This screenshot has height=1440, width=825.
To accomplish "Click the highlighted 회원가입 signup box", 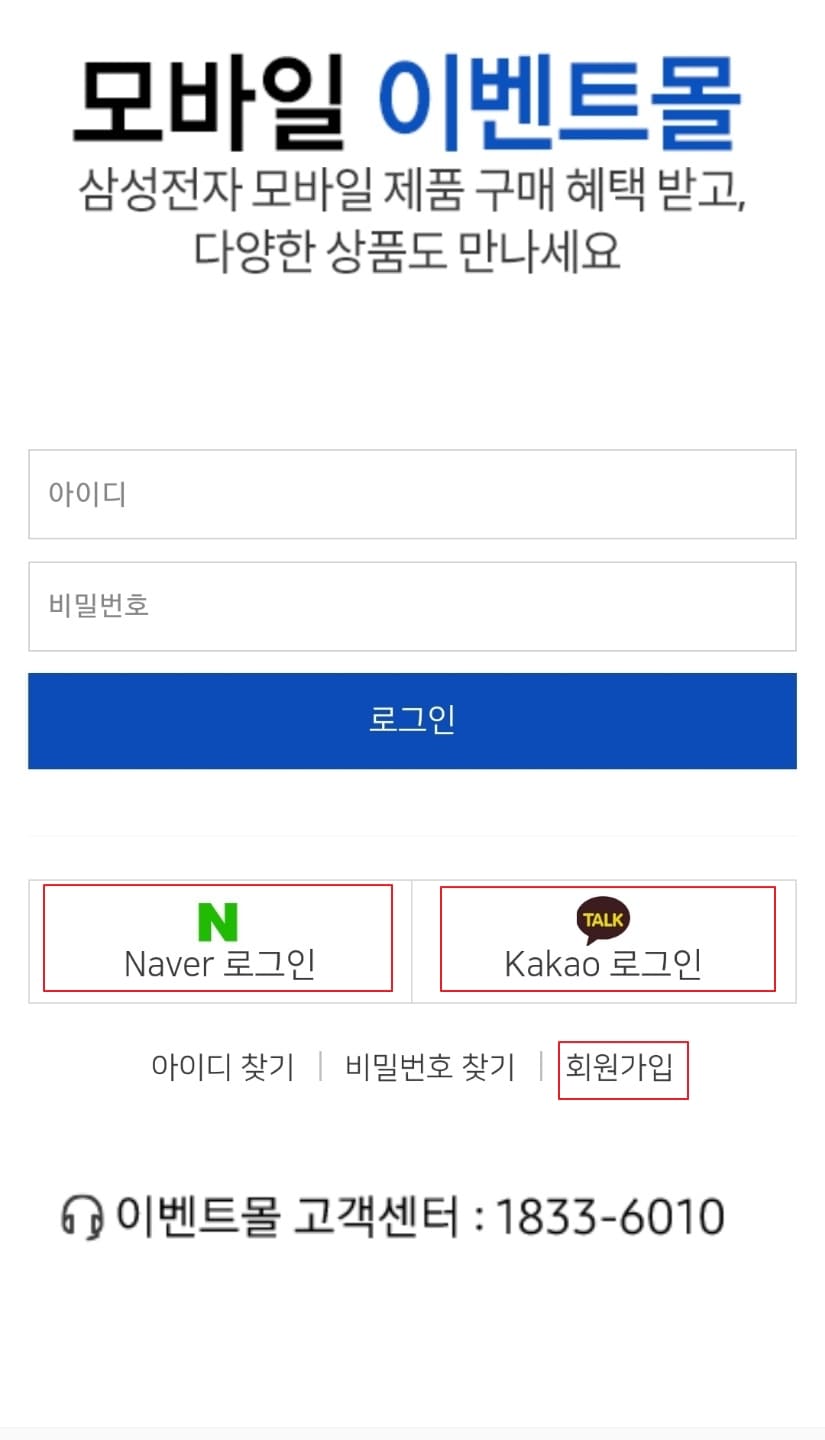I will click(623, 1068).
